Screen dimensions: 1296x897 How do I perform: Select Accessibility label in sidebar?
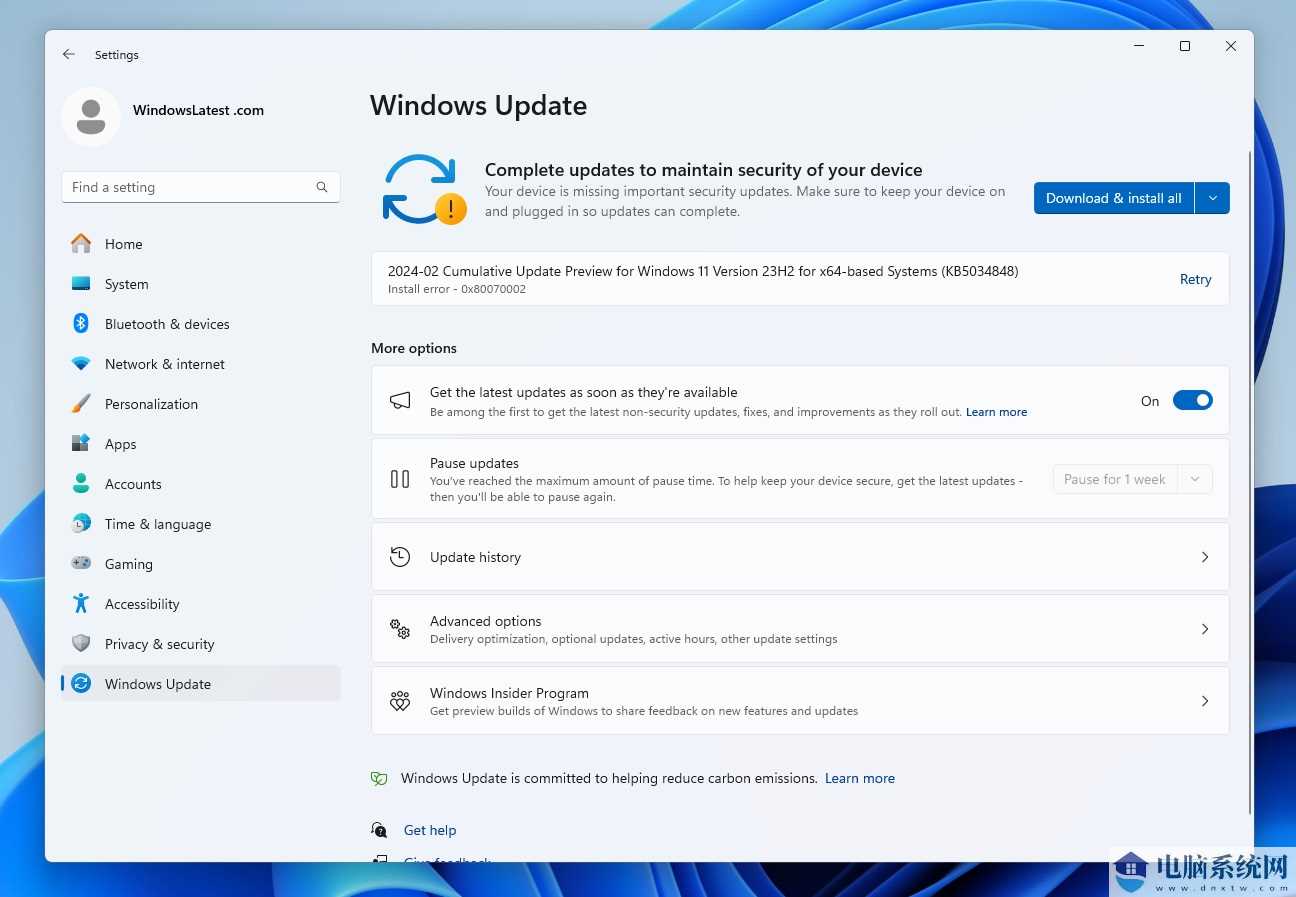[x=142, y=604]
